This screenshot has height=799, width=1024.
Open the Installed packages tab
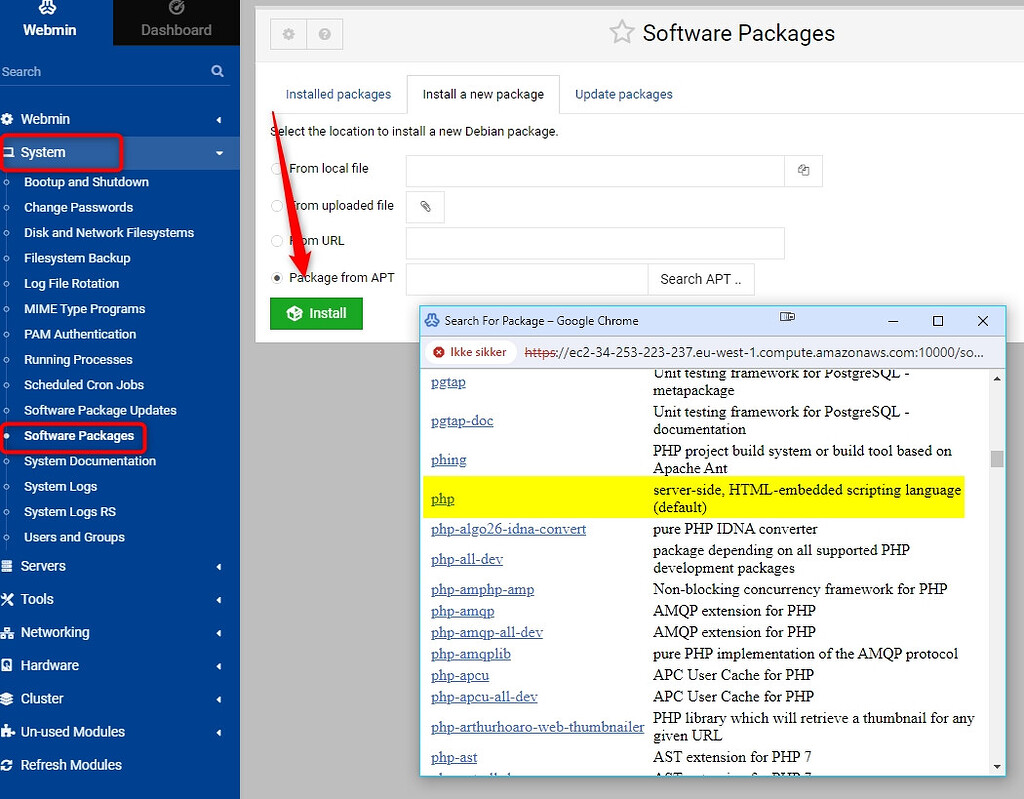point(339,93)
